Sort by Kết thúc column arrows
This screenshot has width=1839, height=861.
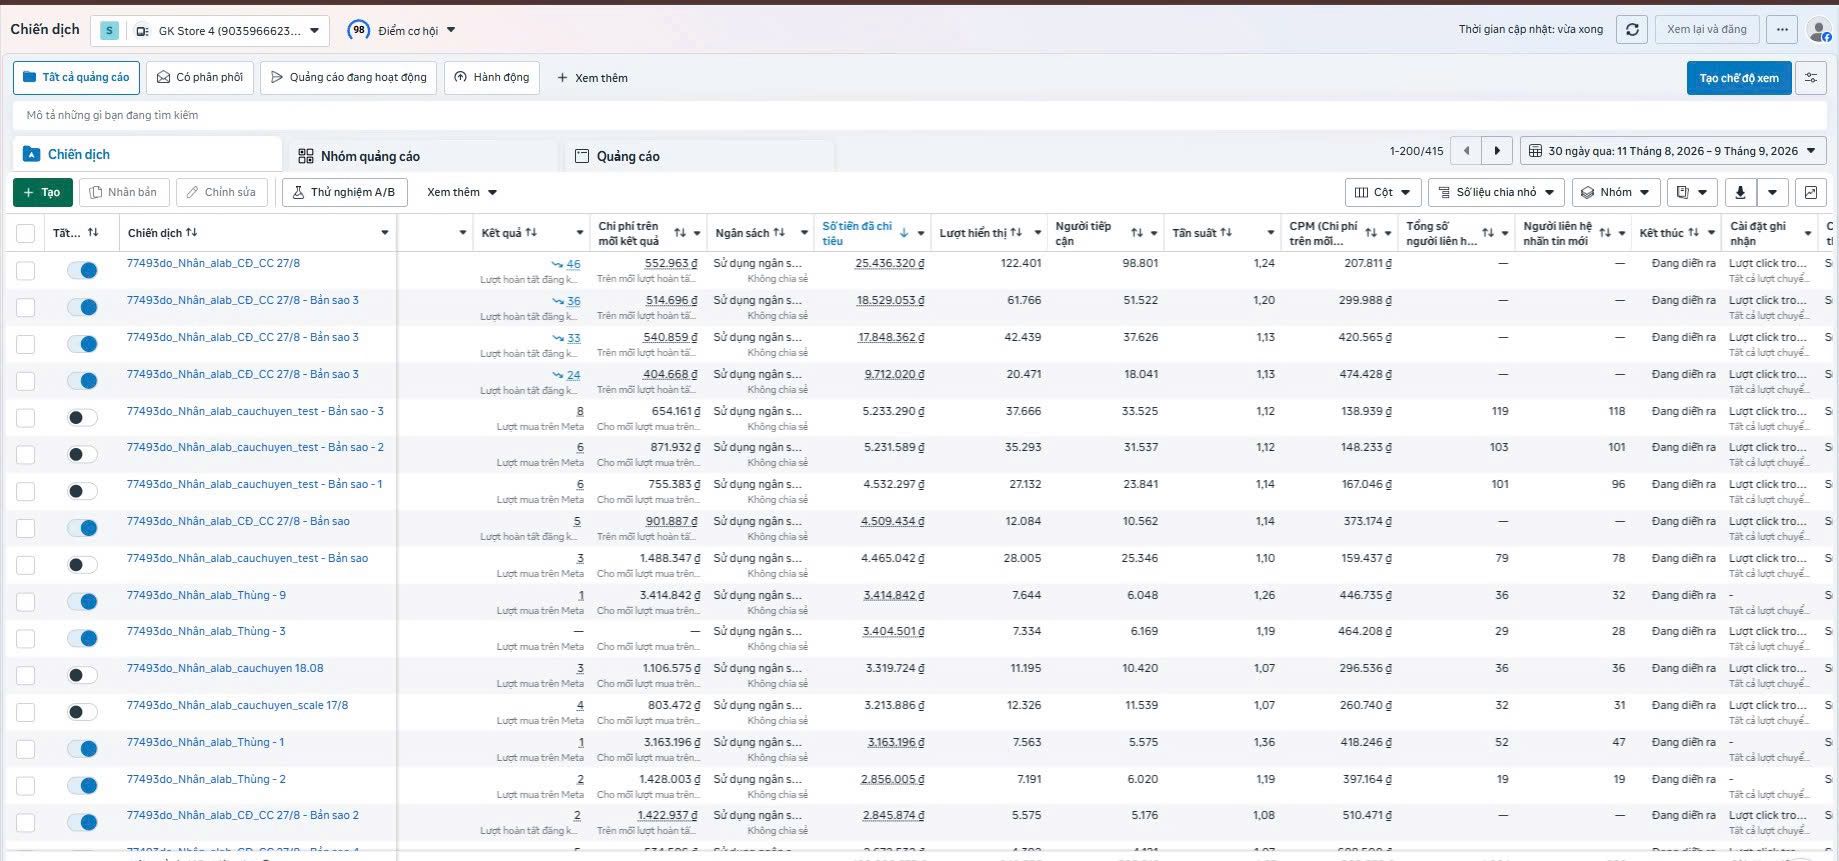pos(1694,233)
